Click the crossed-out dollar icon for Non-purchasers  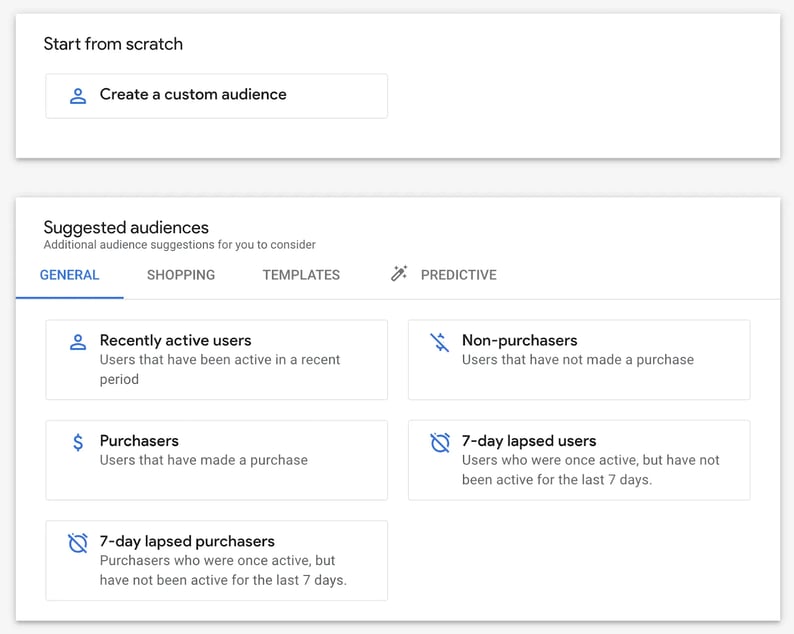point(440,342)
